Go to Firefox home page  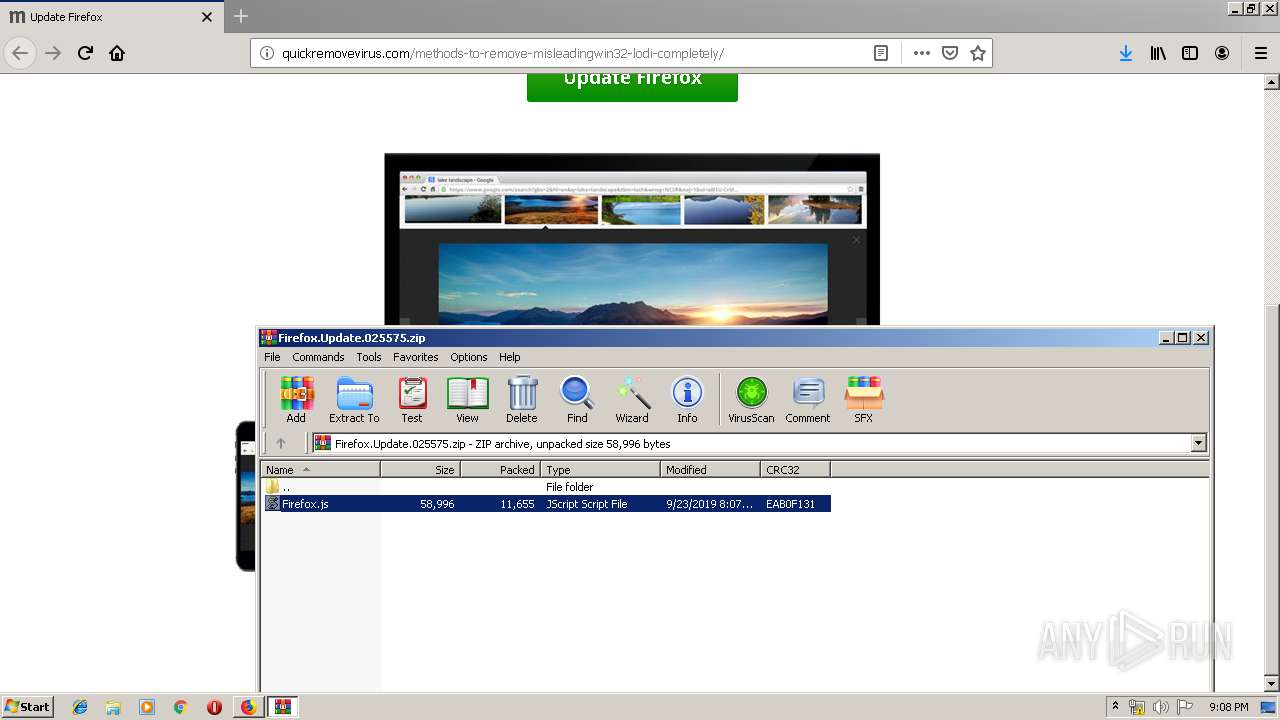coord(117,53)
